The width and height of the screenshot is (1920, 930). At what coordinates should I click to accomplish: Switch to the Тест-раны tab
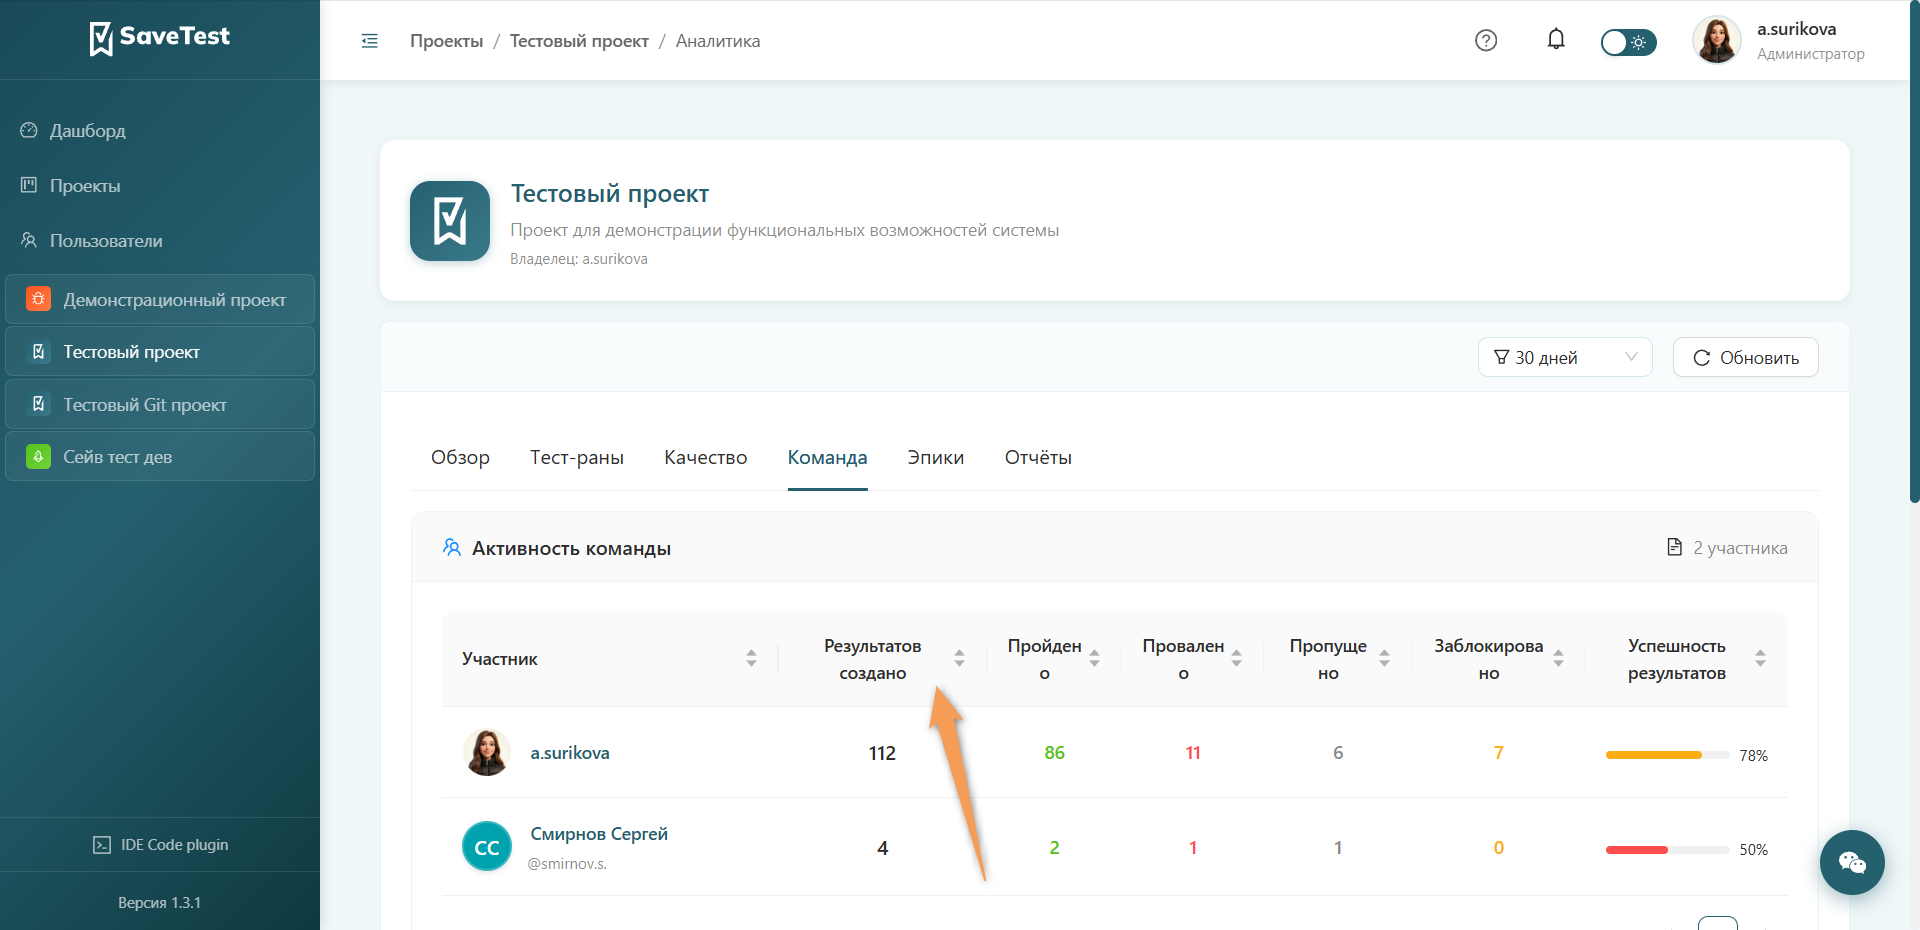tap(577, 457)
